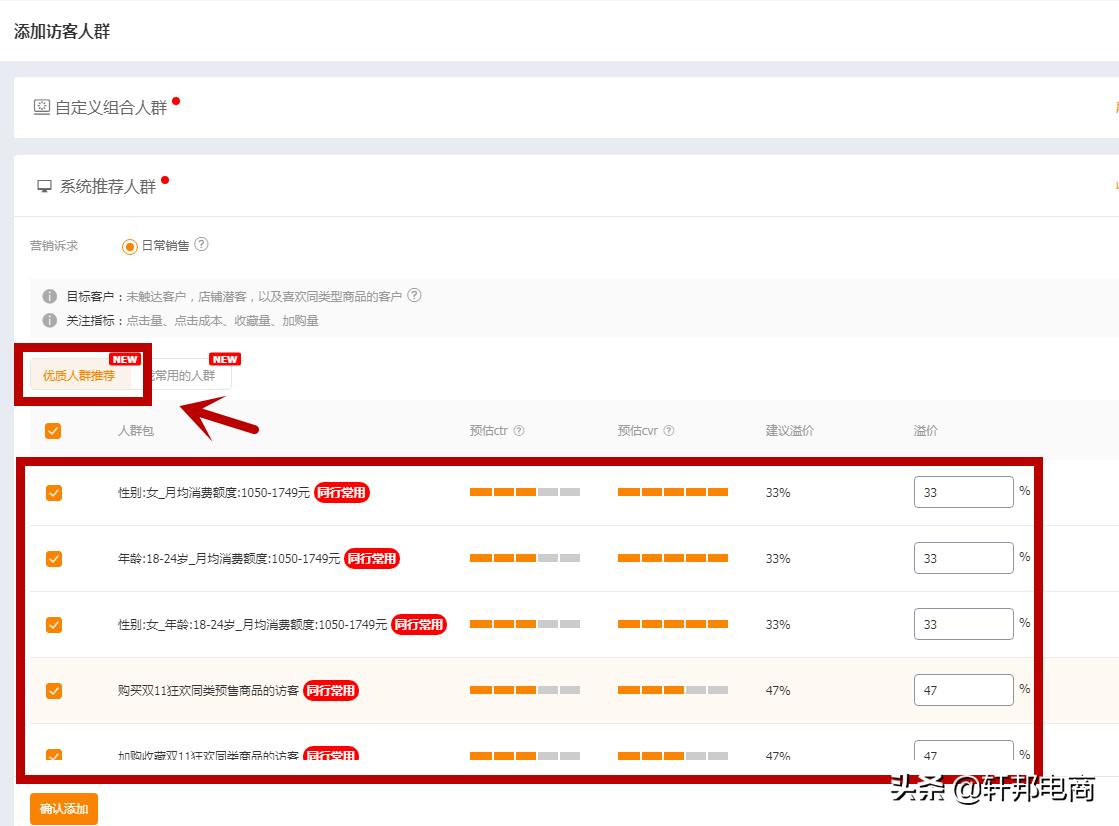Click the 添加访客人群 page title

click(x=62, y=31)
